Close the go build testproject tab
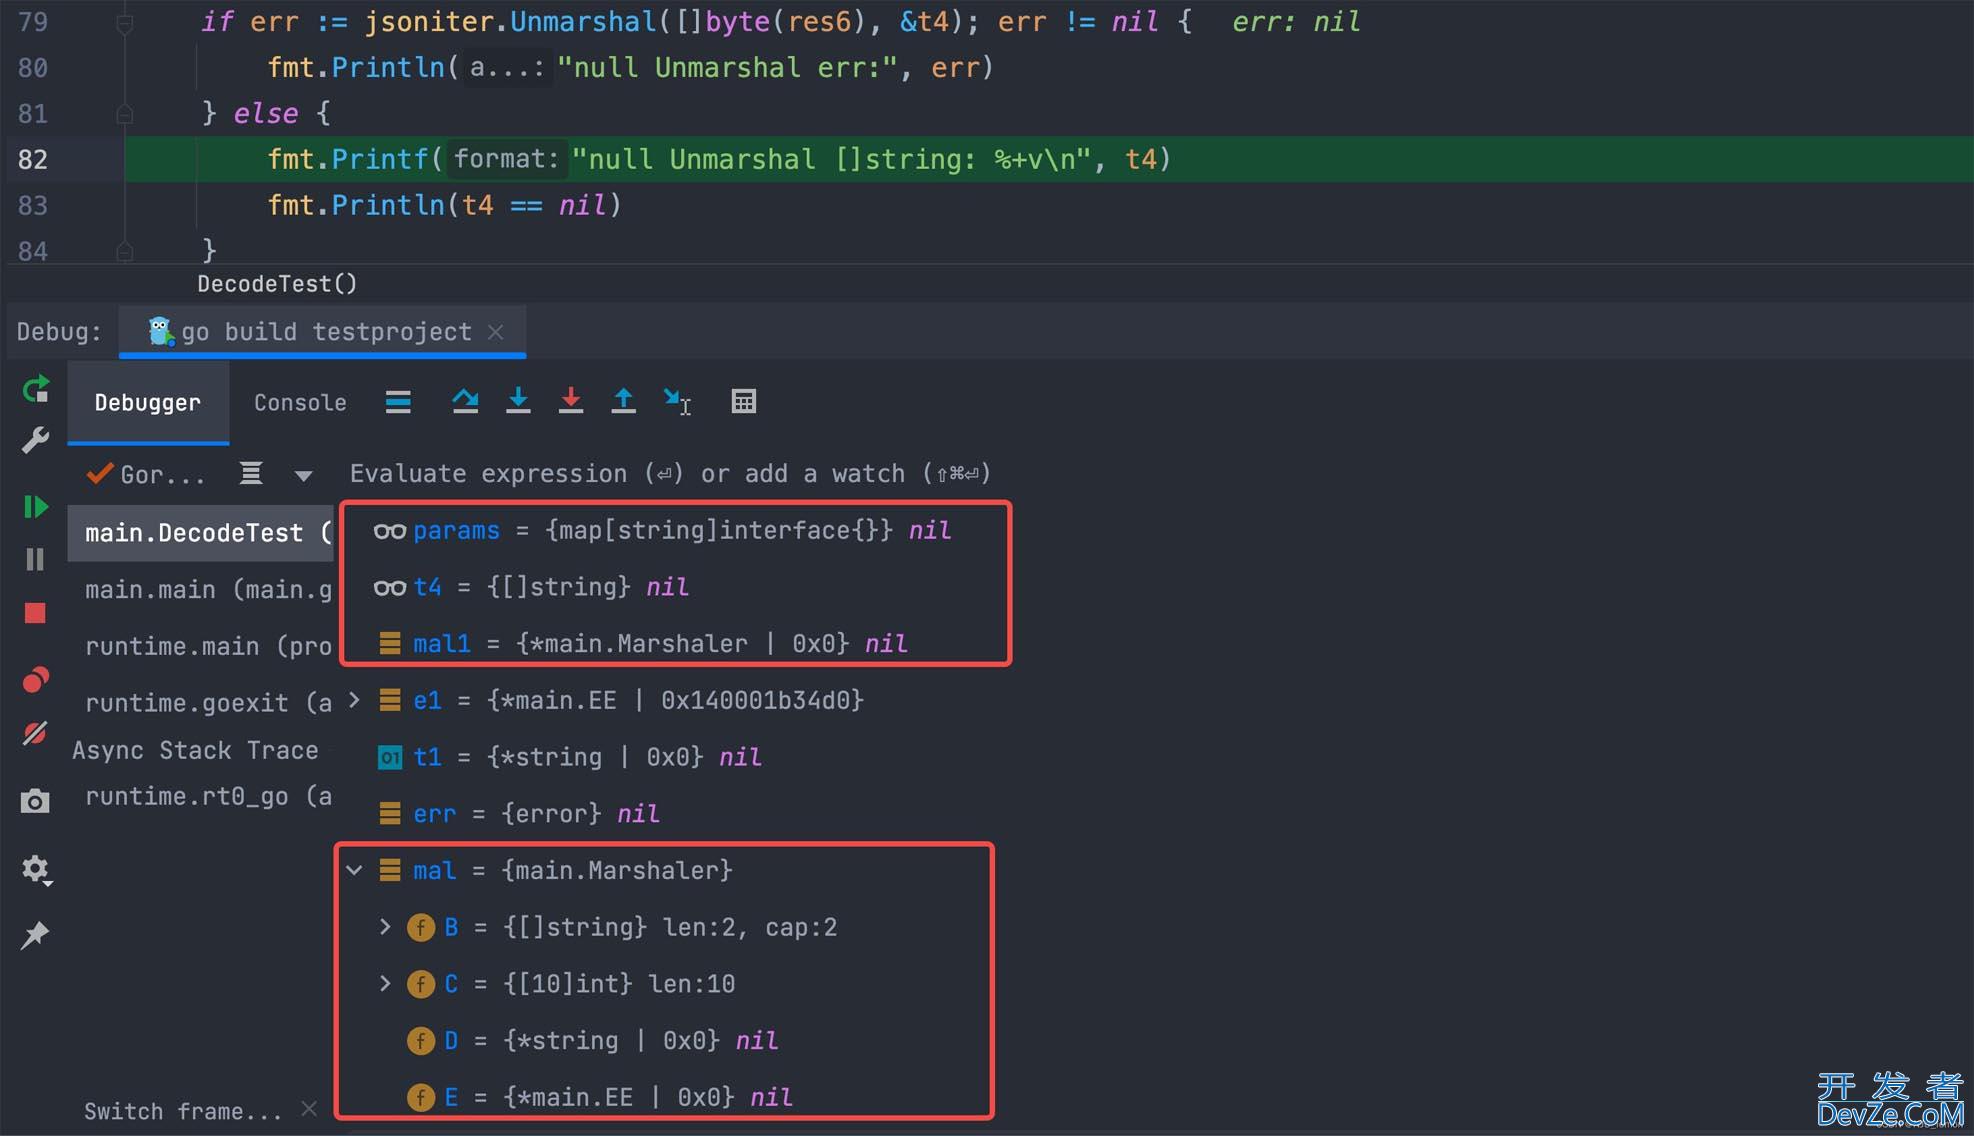1974x1136 pixels. (x=496, y=332)
